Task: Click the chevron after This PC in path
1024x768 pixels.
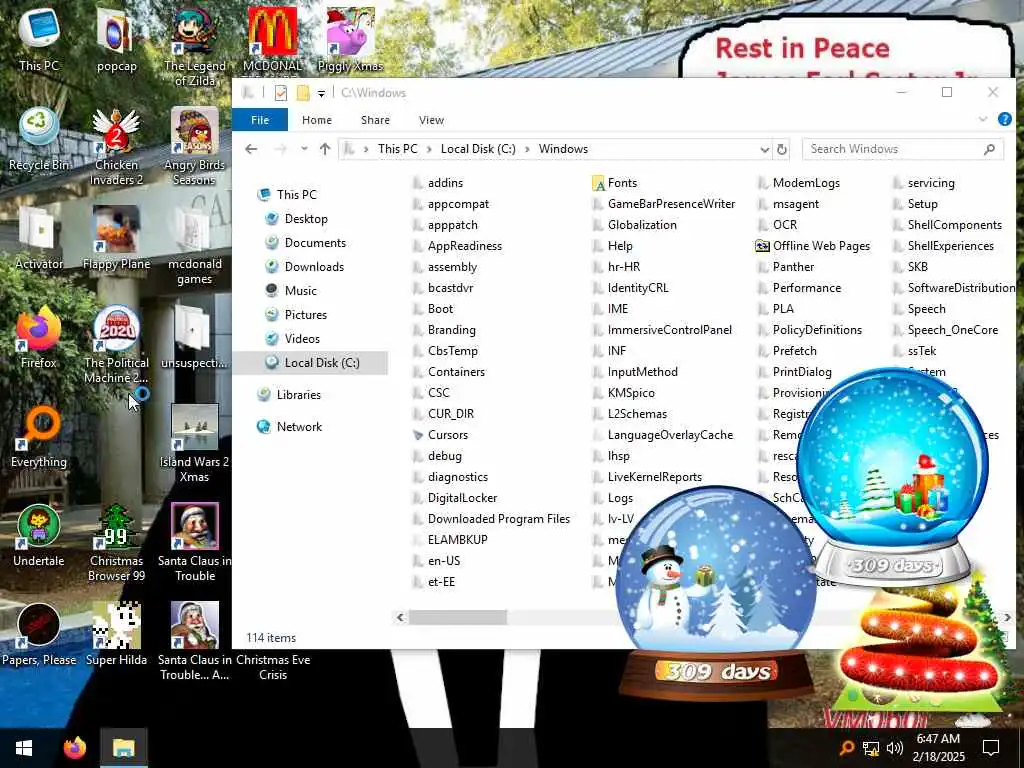Action: pyautogui.click(x=429, y=150)
